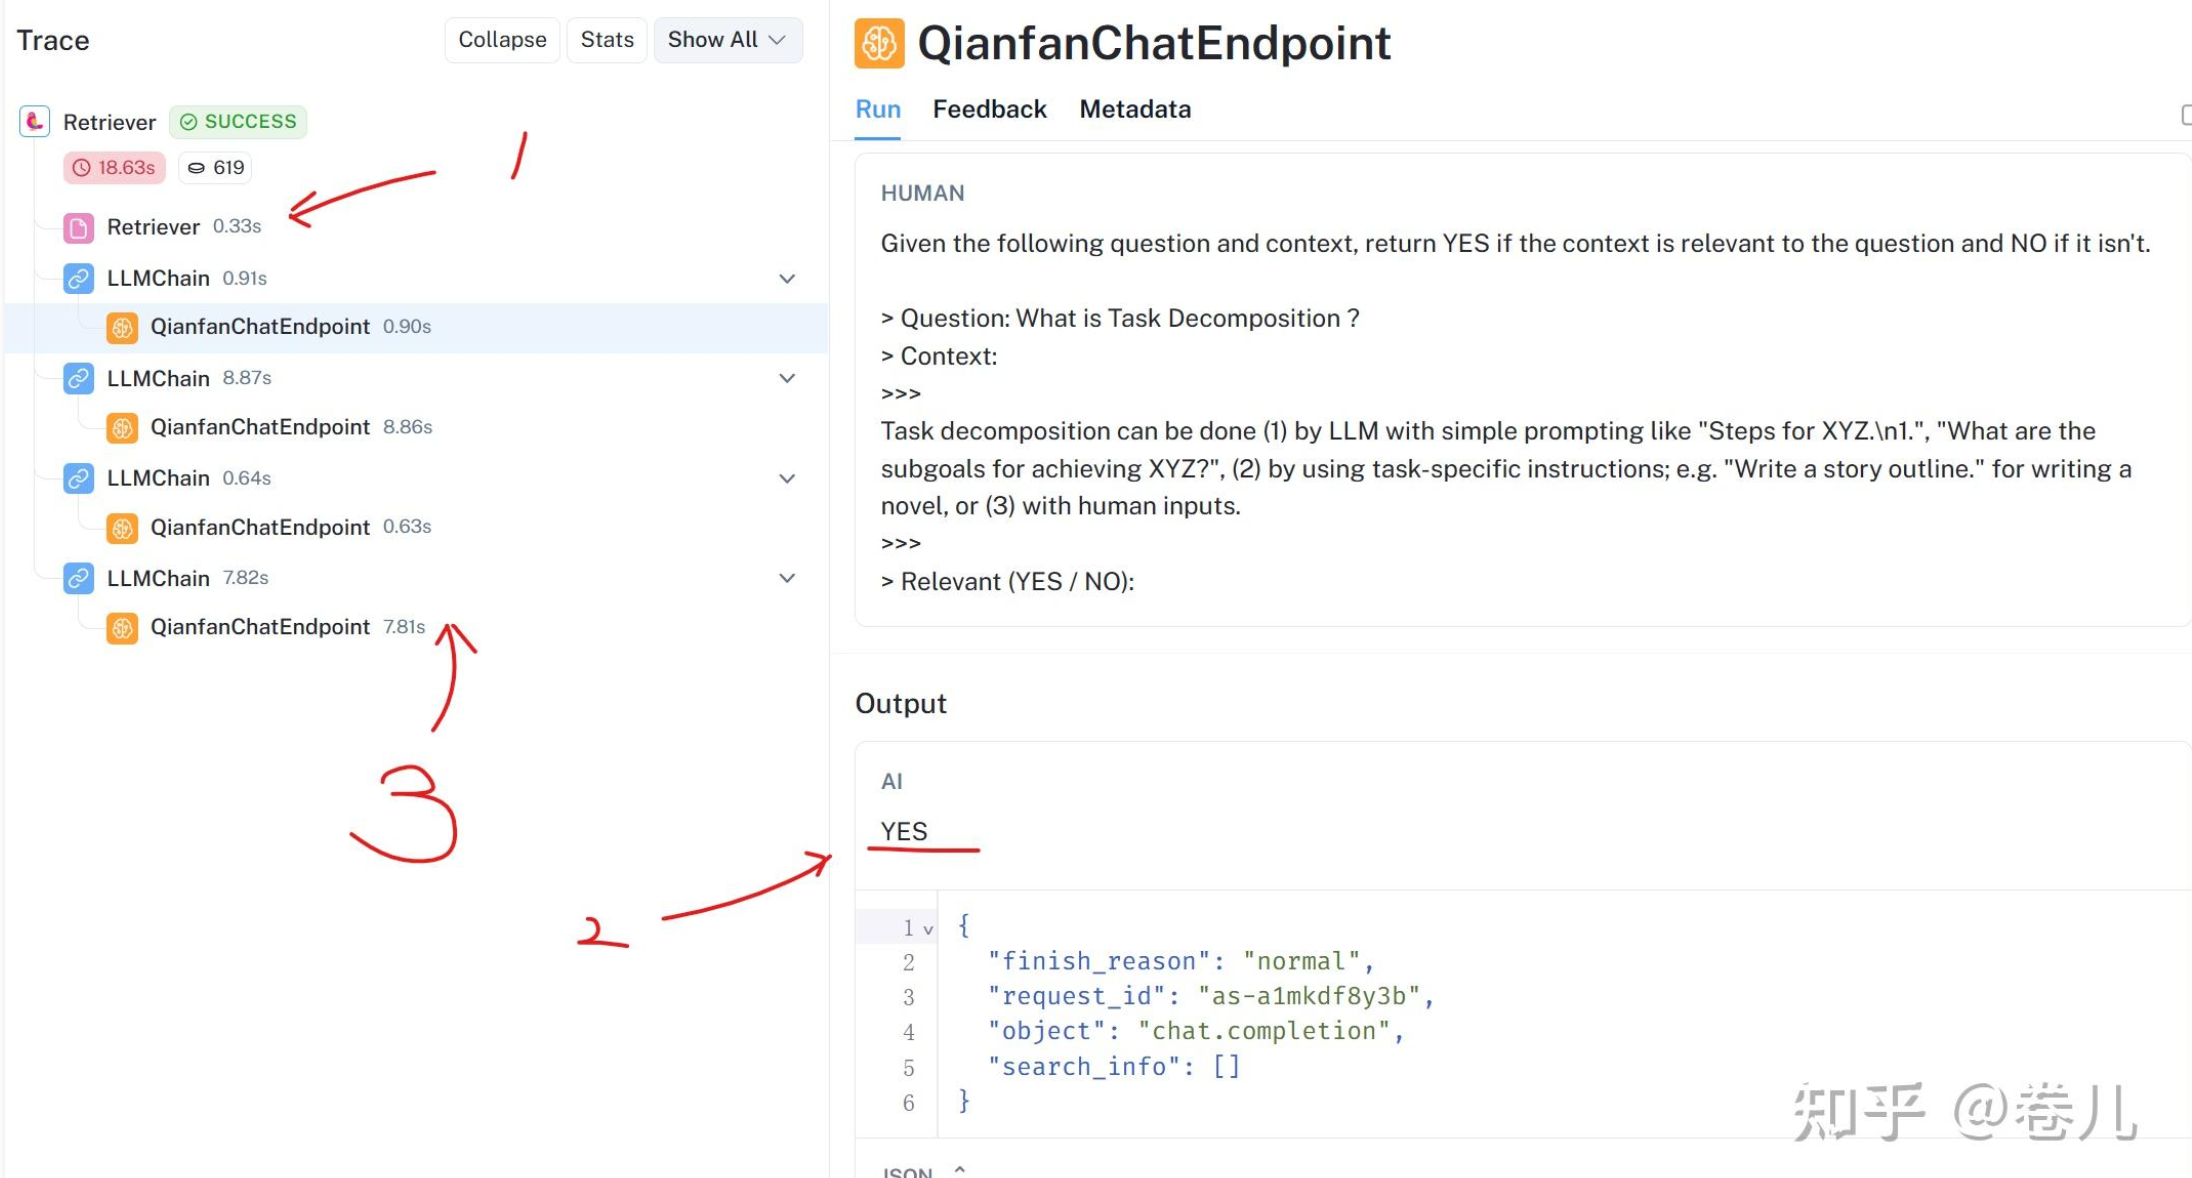Fold JSON output at line 1
This screenshot has height=1178, width=2192.
point(928,929)
